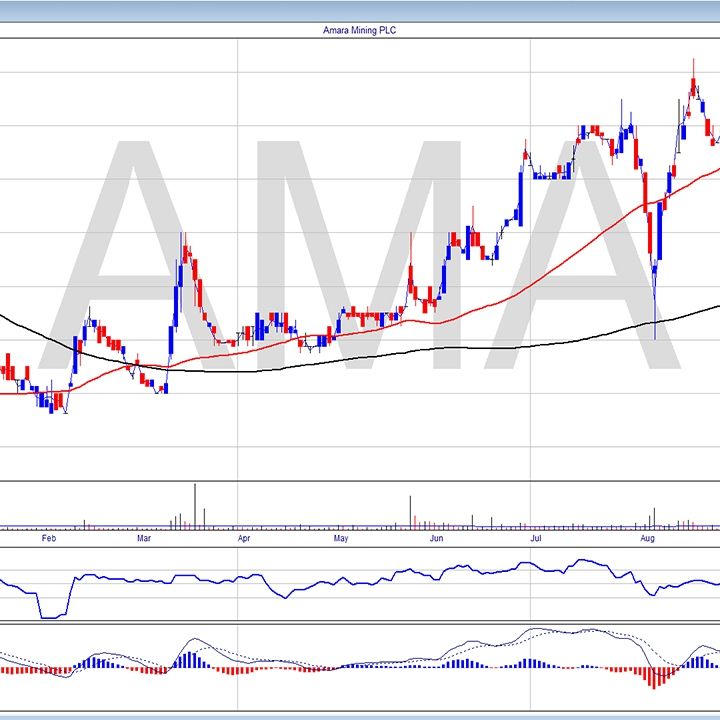
Task: Click the blue window title bar at the top
Action: pyautogui.click(x=360, y=10)
